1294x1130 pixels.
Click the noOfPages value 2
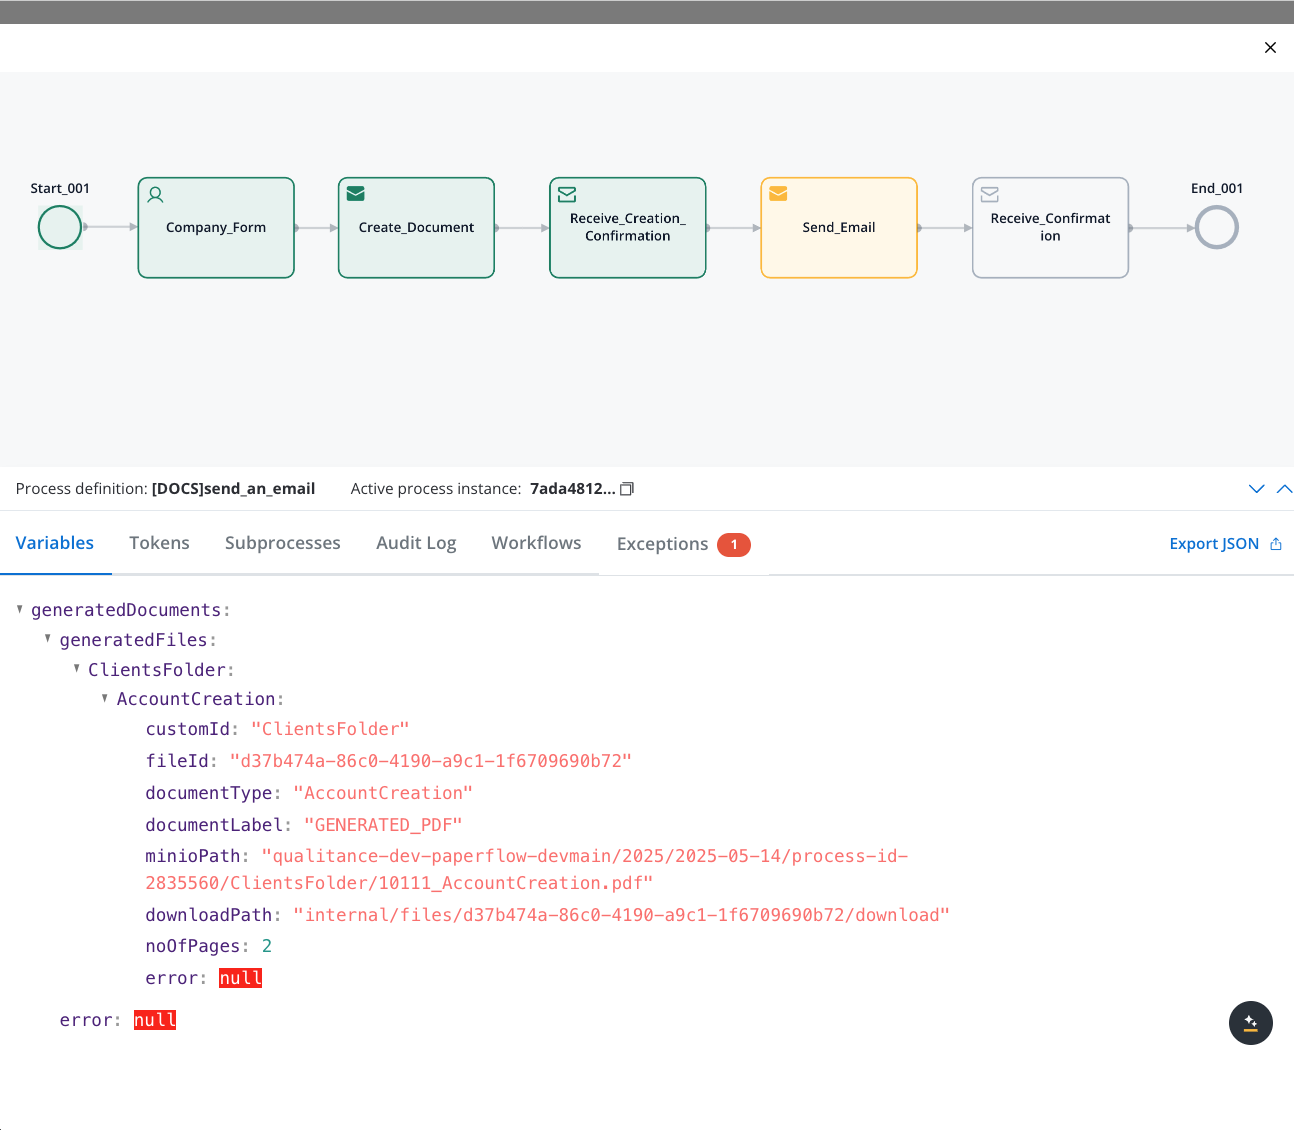[267, 946]
